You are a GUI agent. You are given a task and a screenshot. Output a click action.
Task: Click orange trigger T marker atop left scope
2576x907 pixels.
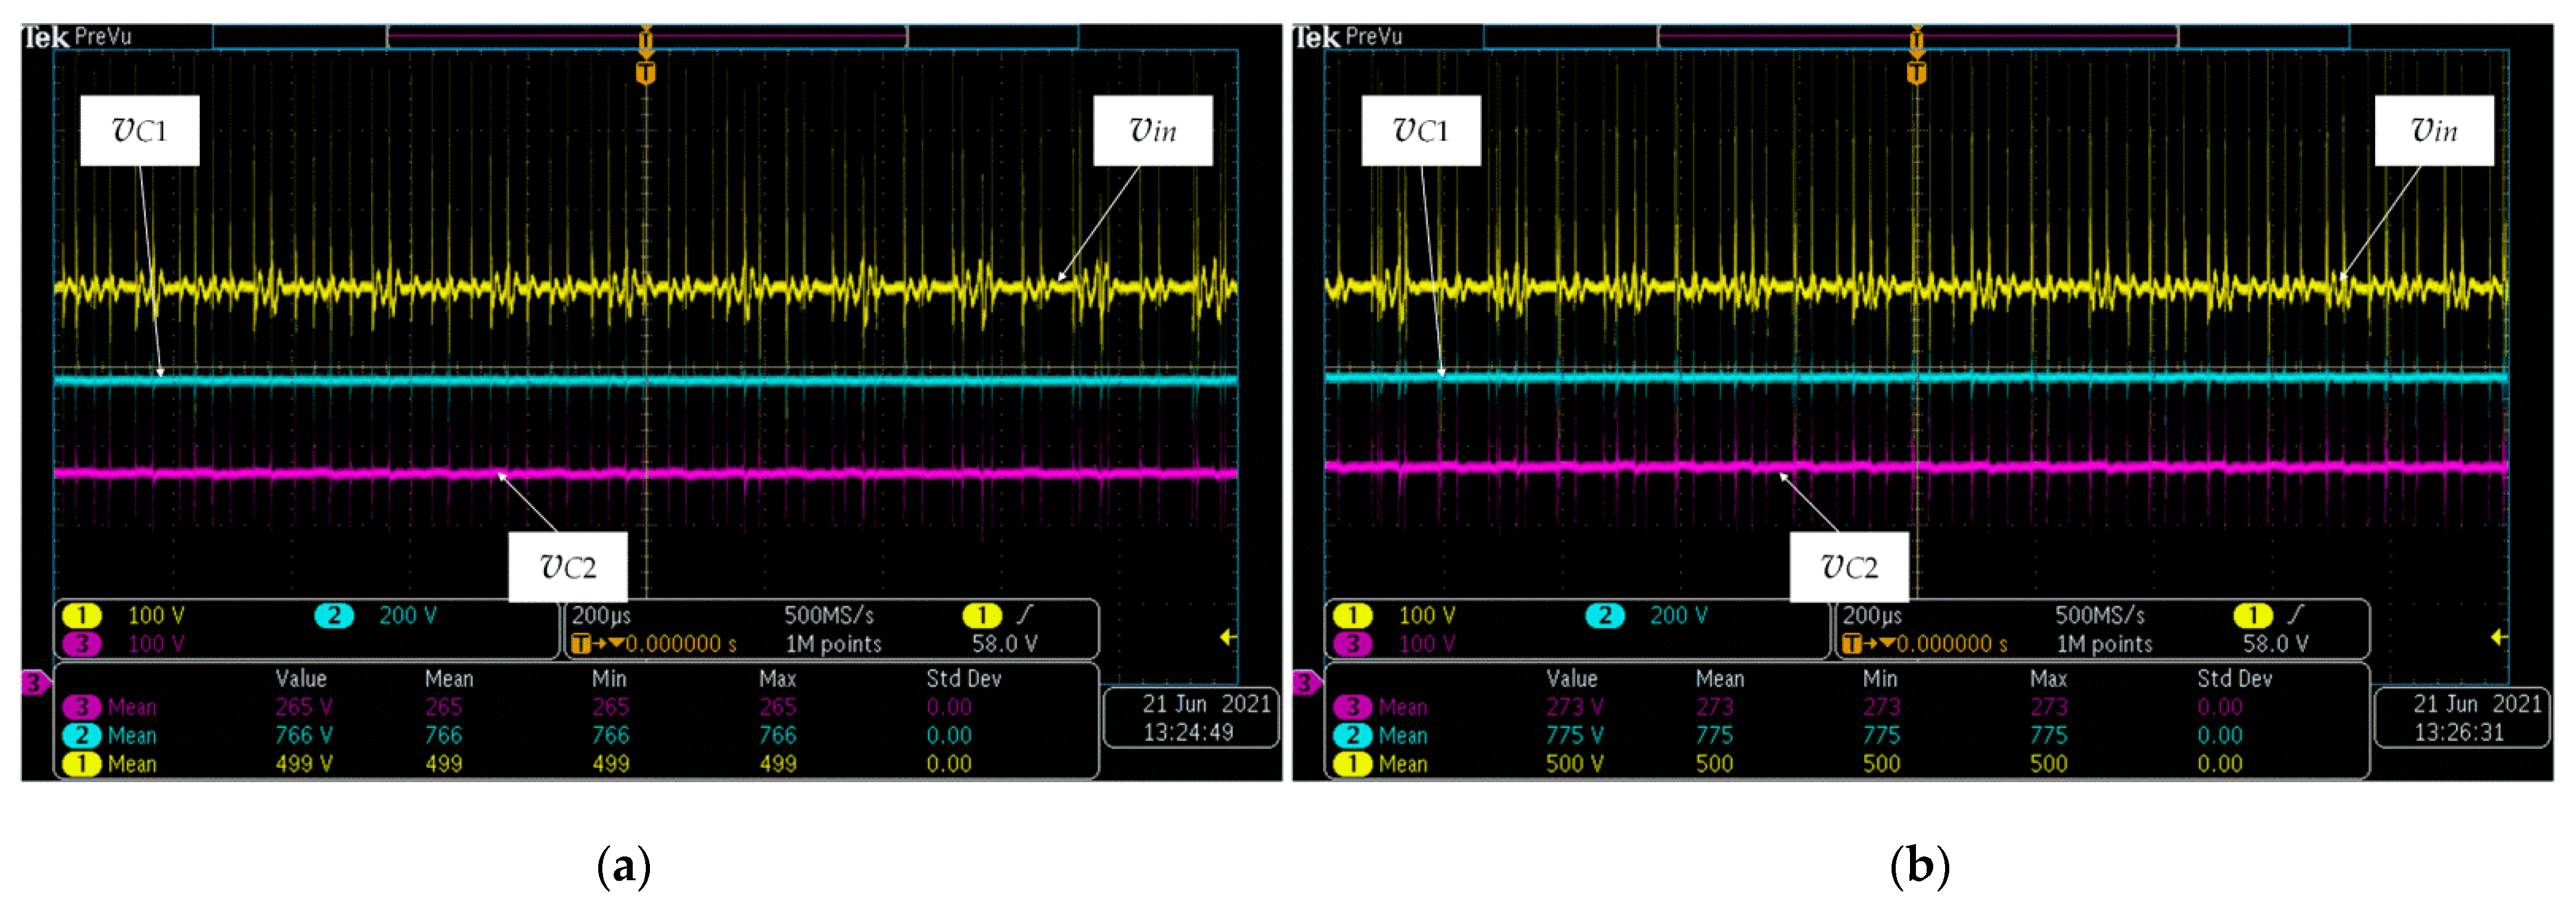(x=646, y=72)
